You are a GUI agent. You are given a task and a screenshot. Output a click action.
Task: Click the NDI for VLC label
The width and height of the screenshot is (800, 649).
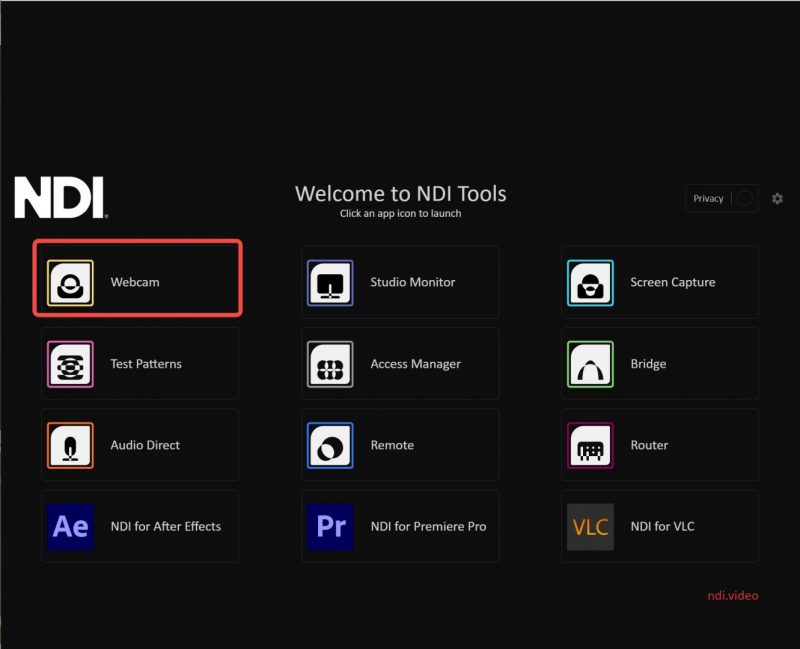(x=662, y=526)
